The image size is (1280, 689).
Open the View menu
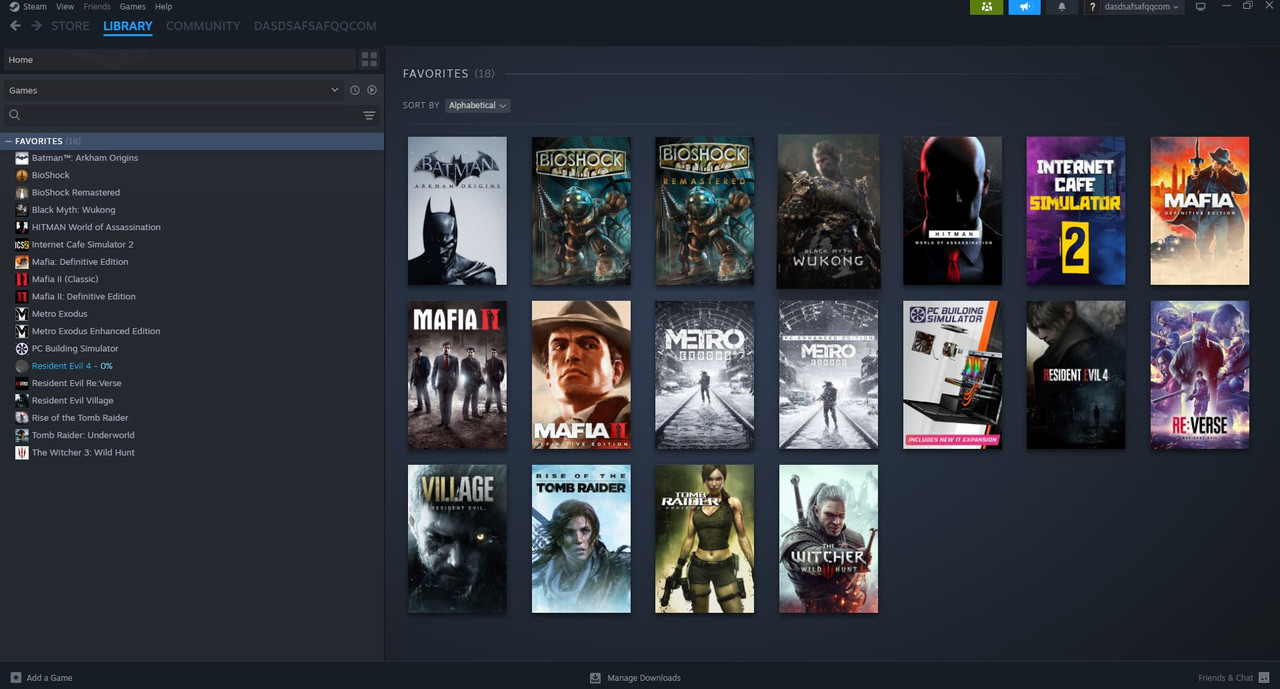65,7
